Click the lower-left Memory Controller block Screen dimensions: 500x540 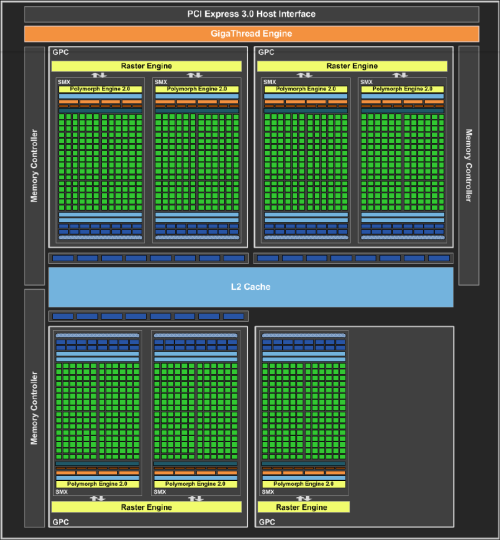(34, 408)
